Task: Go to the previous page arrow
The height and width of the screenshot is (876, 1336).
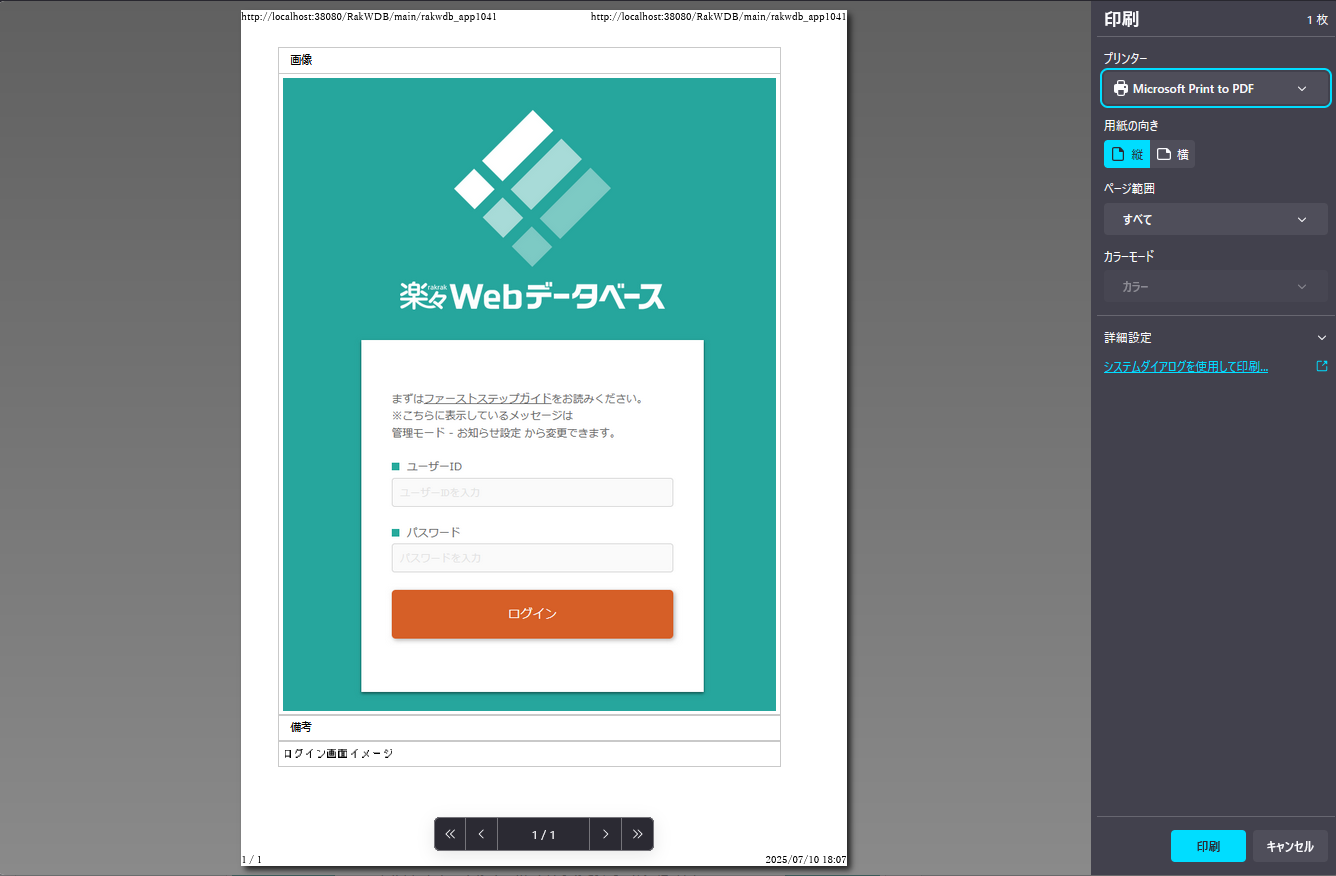Action: pos(481,833)
